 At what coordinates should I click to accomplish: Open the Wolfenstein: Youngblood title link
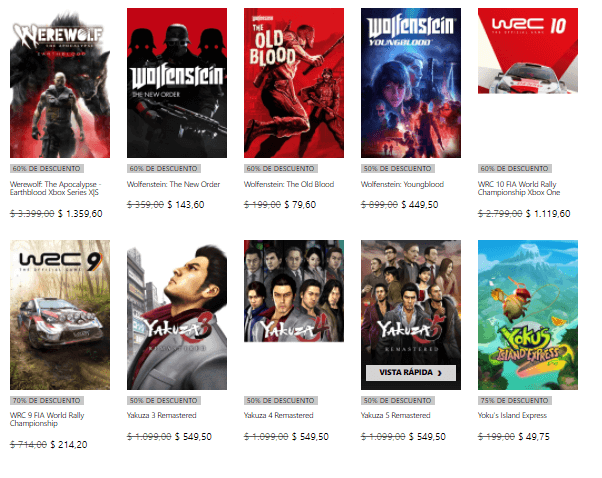[402, 184]
